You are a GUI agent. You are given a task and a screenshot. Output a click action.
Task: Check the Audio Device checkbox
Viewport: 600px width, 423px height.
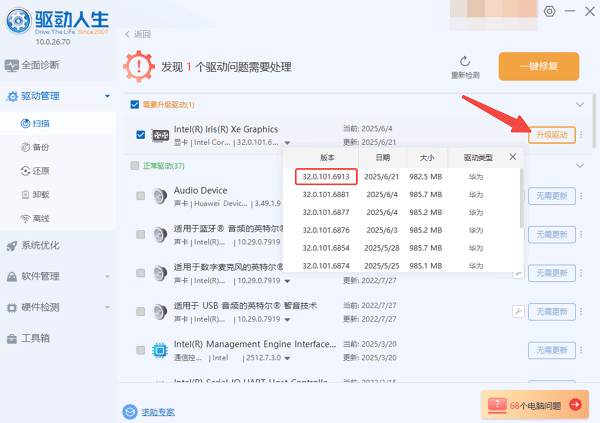click(x=140, y=196)
